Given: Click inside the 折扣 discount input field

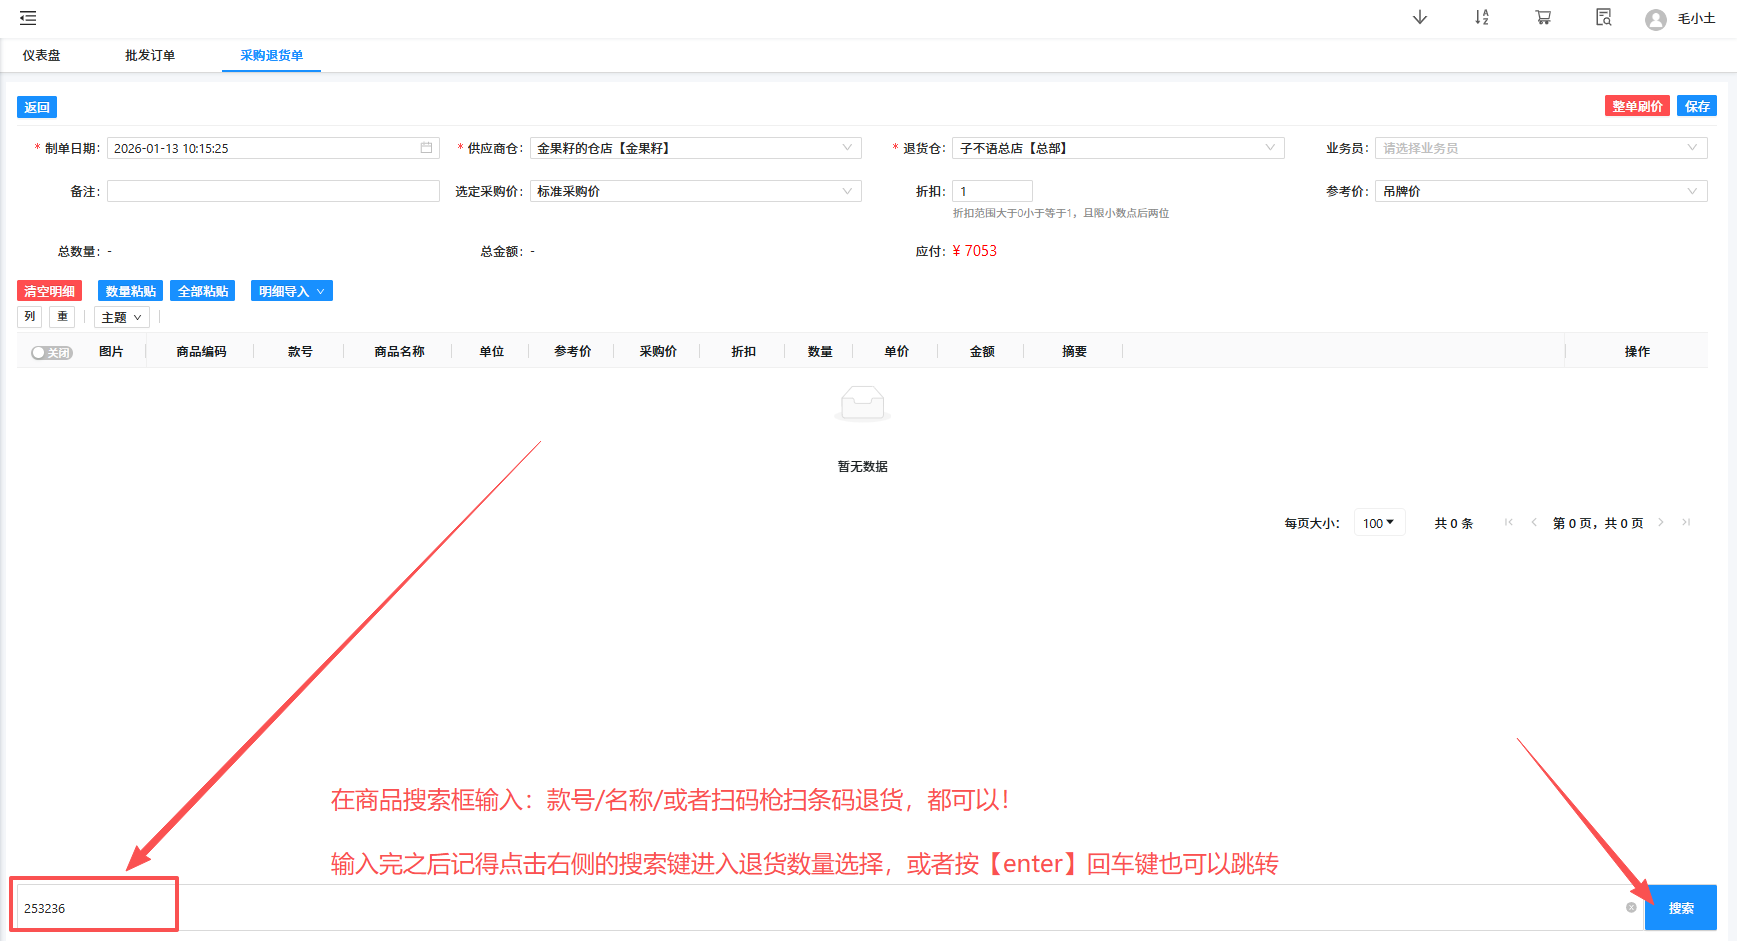Looking at the screenshot, I should (992, 190).
